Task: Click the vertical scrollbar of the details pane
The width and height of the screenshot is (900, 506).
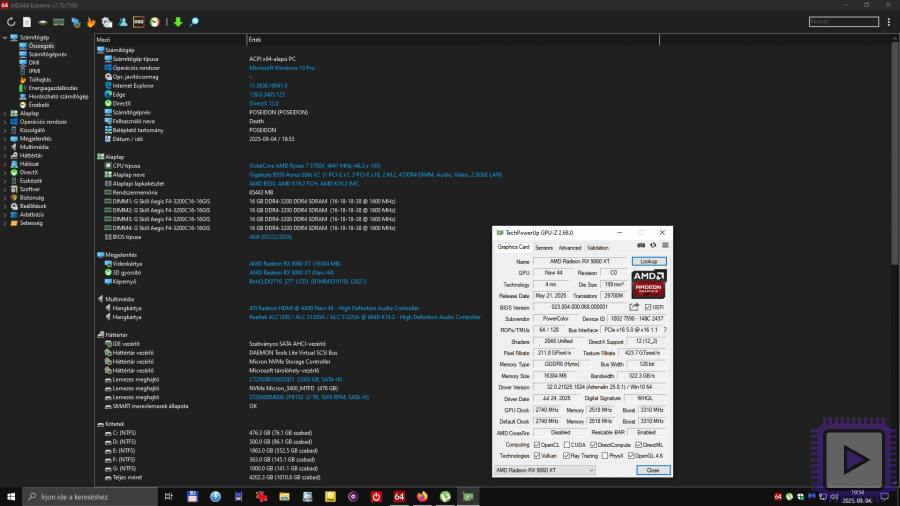Action: tap(895, 152)
